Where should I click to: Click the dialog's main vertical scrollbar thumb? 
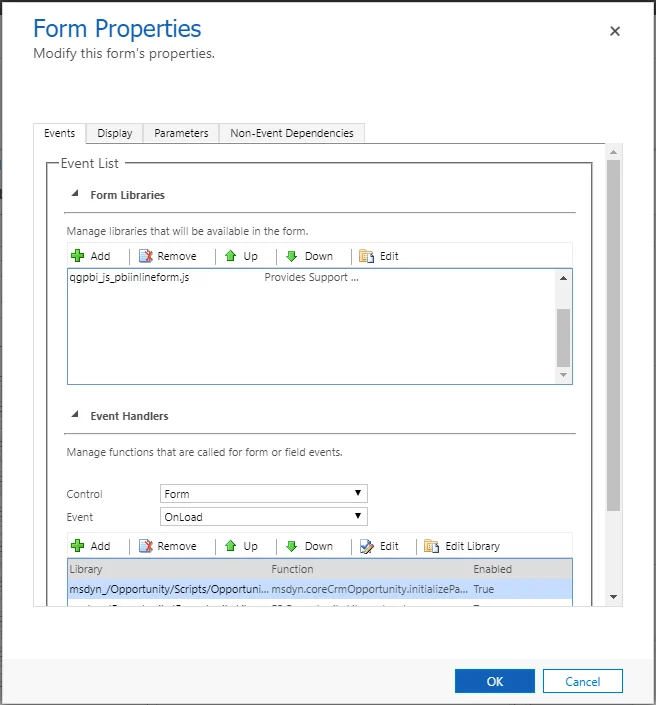pos(613,335)
